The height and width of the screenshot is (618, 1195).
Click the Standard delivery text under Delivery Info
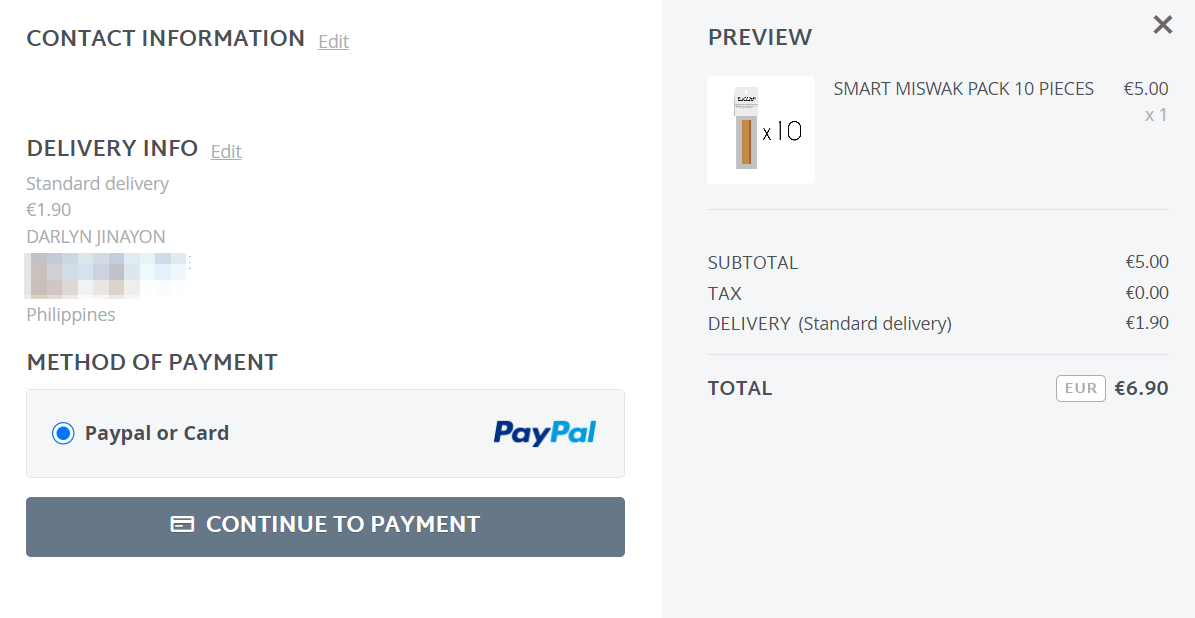97,184
